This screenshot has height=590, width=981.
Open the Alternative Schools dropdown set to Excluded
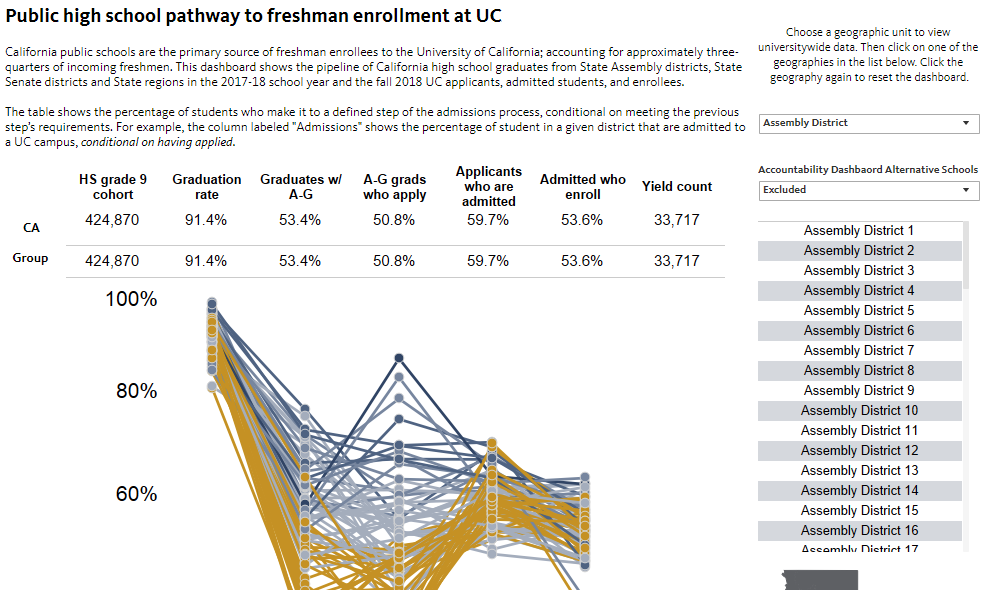pos(867,190)
